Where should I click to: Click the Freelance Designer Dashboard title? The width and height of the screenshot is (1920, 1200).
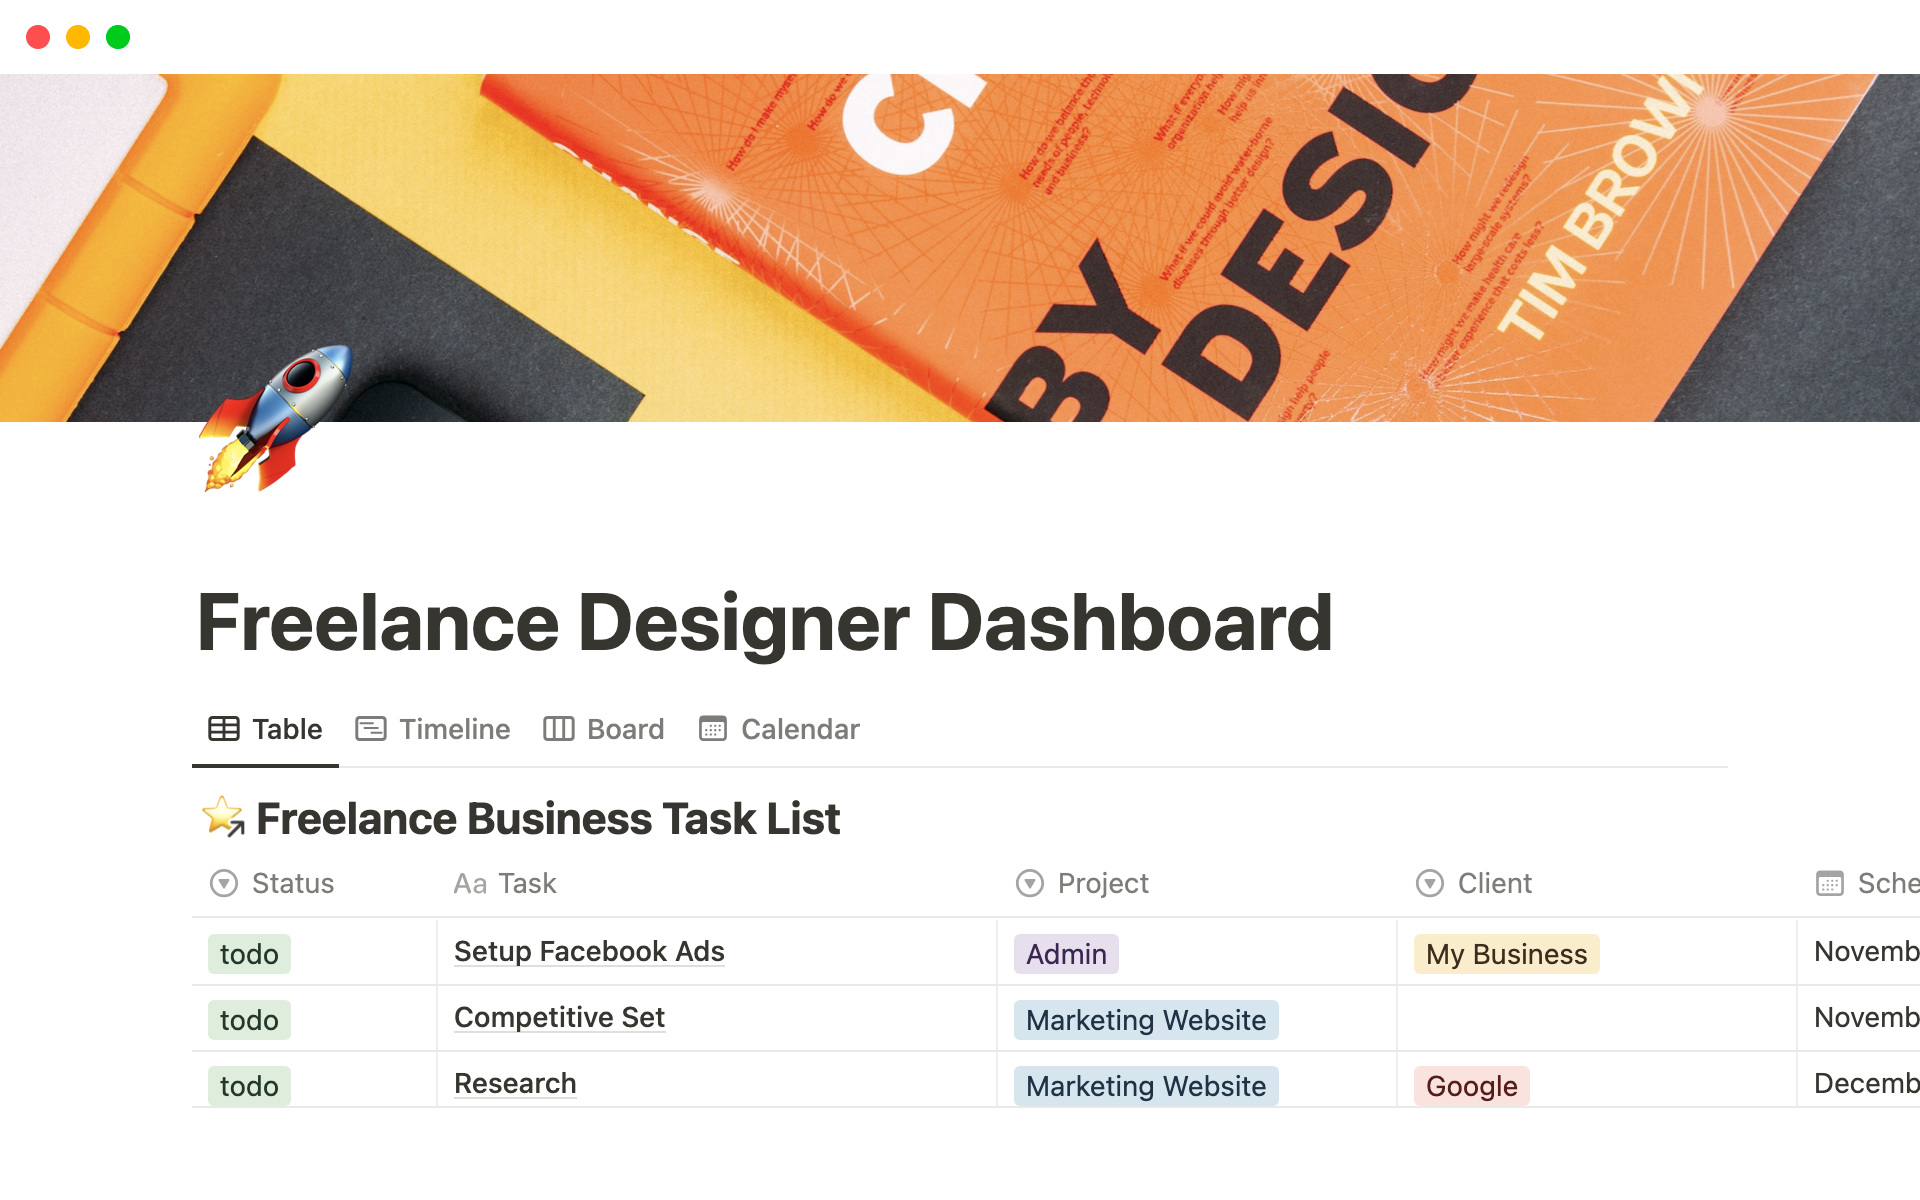pos(765,622)
